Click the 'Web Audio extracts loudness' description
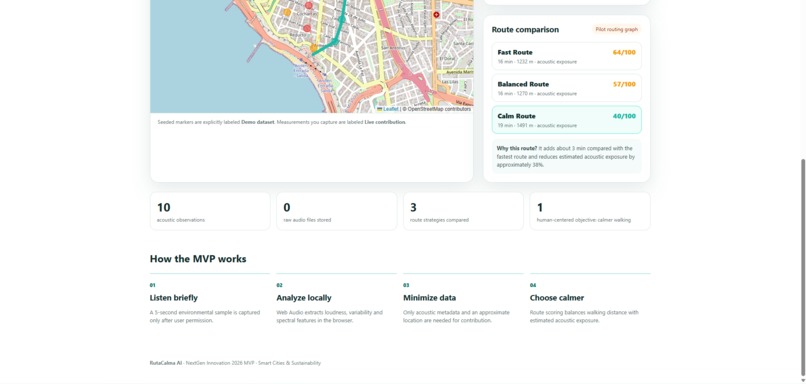Screen dimensions: 806x384 point(329,316)
